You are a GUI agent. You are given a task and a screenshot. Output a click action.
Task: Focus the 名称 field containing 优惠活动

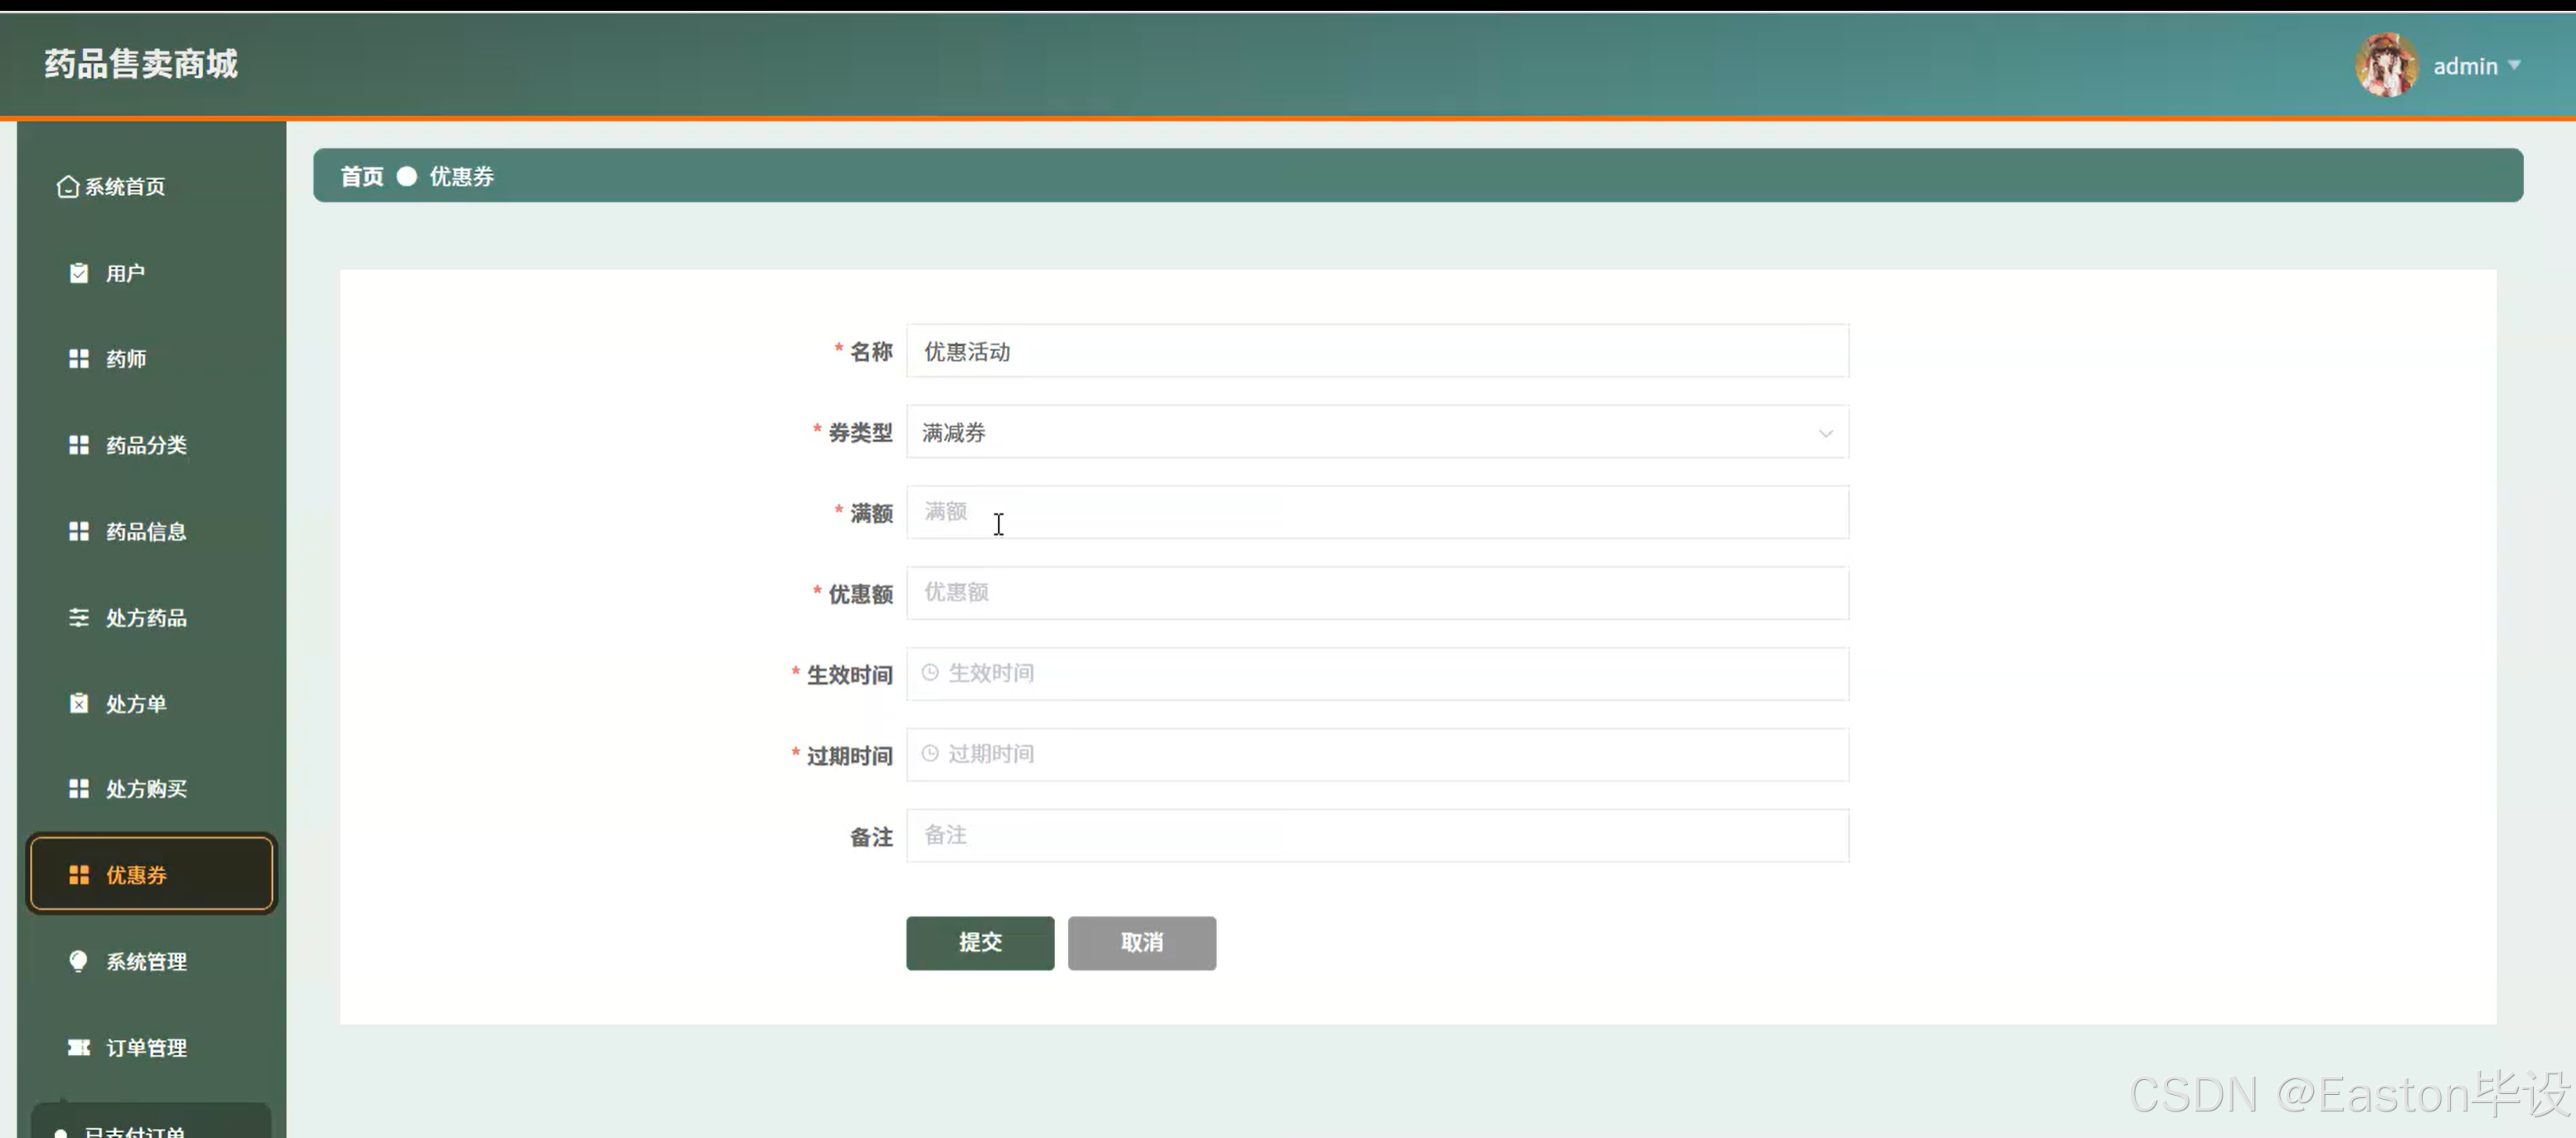click(x=1377, y=351)
